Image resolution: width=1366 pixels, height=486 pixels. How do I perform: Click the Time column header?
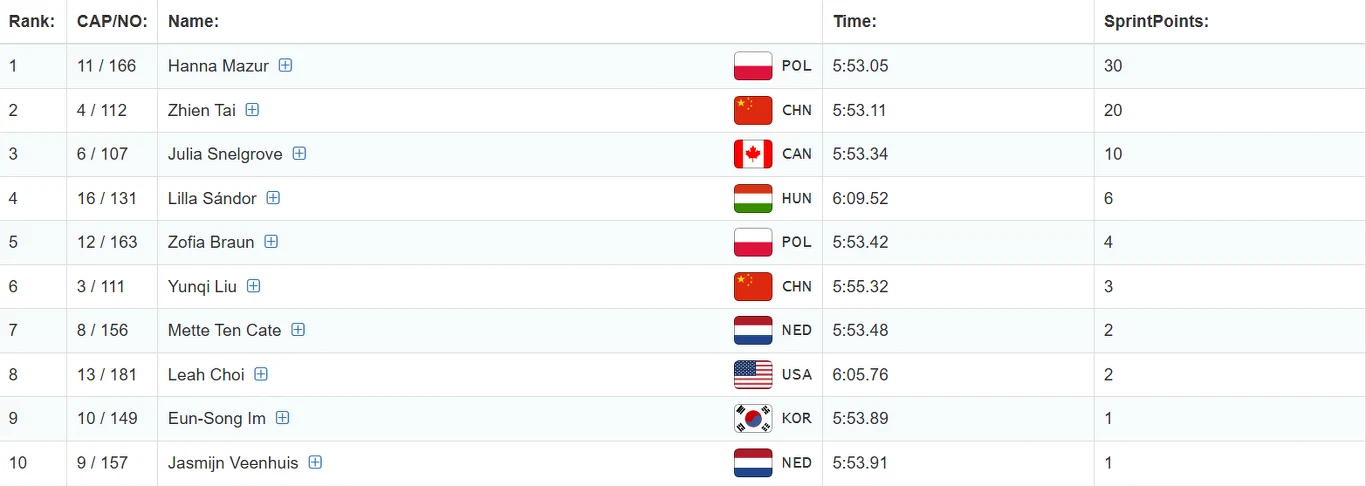854,21
